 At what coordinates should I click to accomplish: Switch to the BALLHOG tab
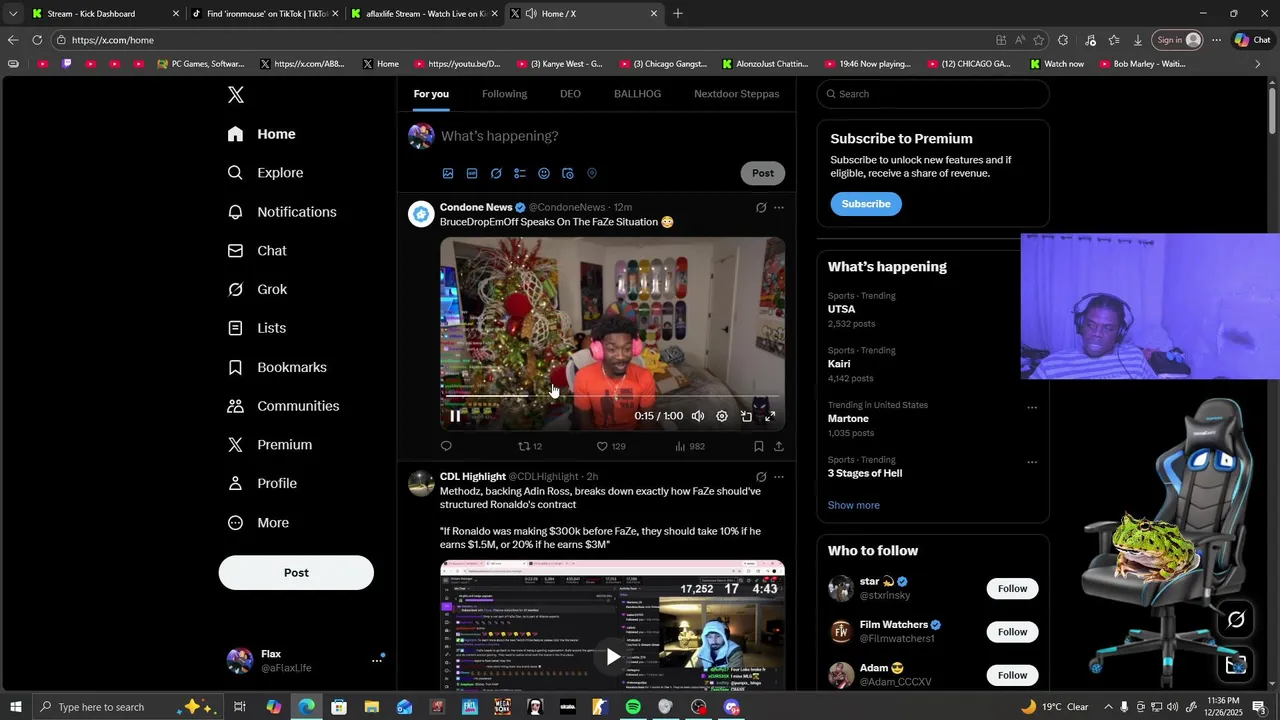coord(637,94)
